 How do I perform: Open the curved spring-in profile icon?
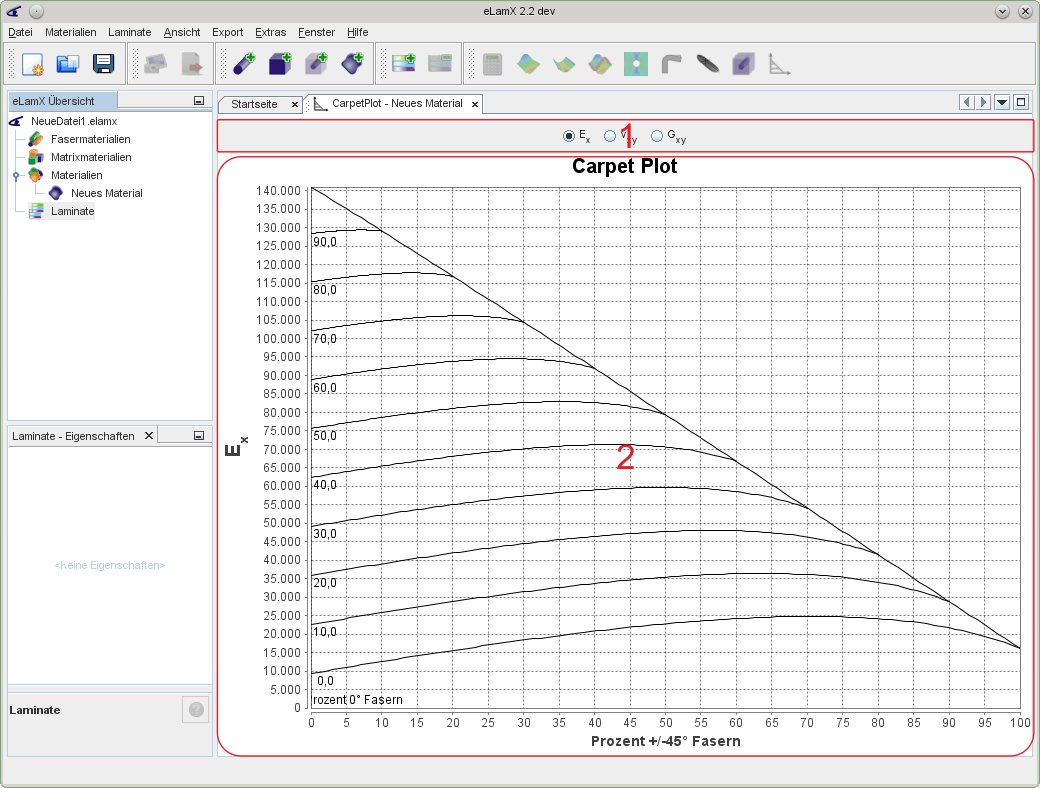(672, 64)
